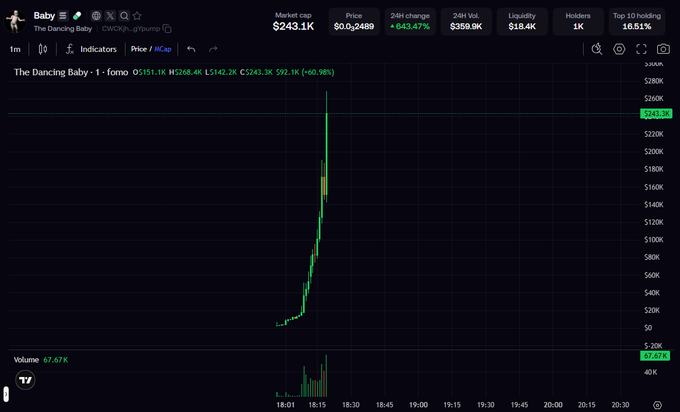Image resolution: width=680 pixels, height=412 pixels.
Task: Click the 18:15 time axis label
Action: (317, 405)
